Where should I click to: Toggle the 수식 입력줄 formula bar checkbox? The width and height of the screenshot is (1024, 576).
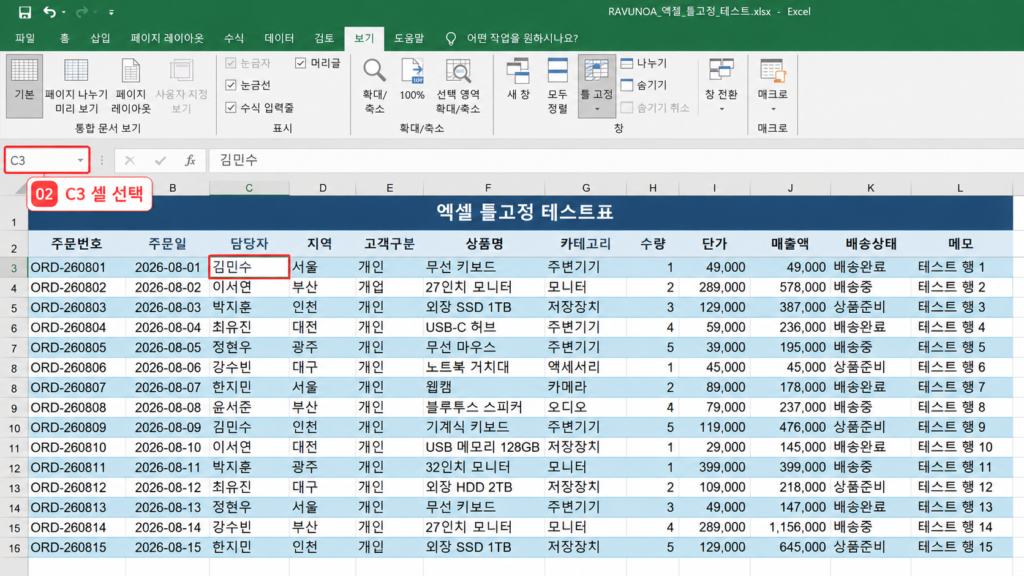click(231, 107)
